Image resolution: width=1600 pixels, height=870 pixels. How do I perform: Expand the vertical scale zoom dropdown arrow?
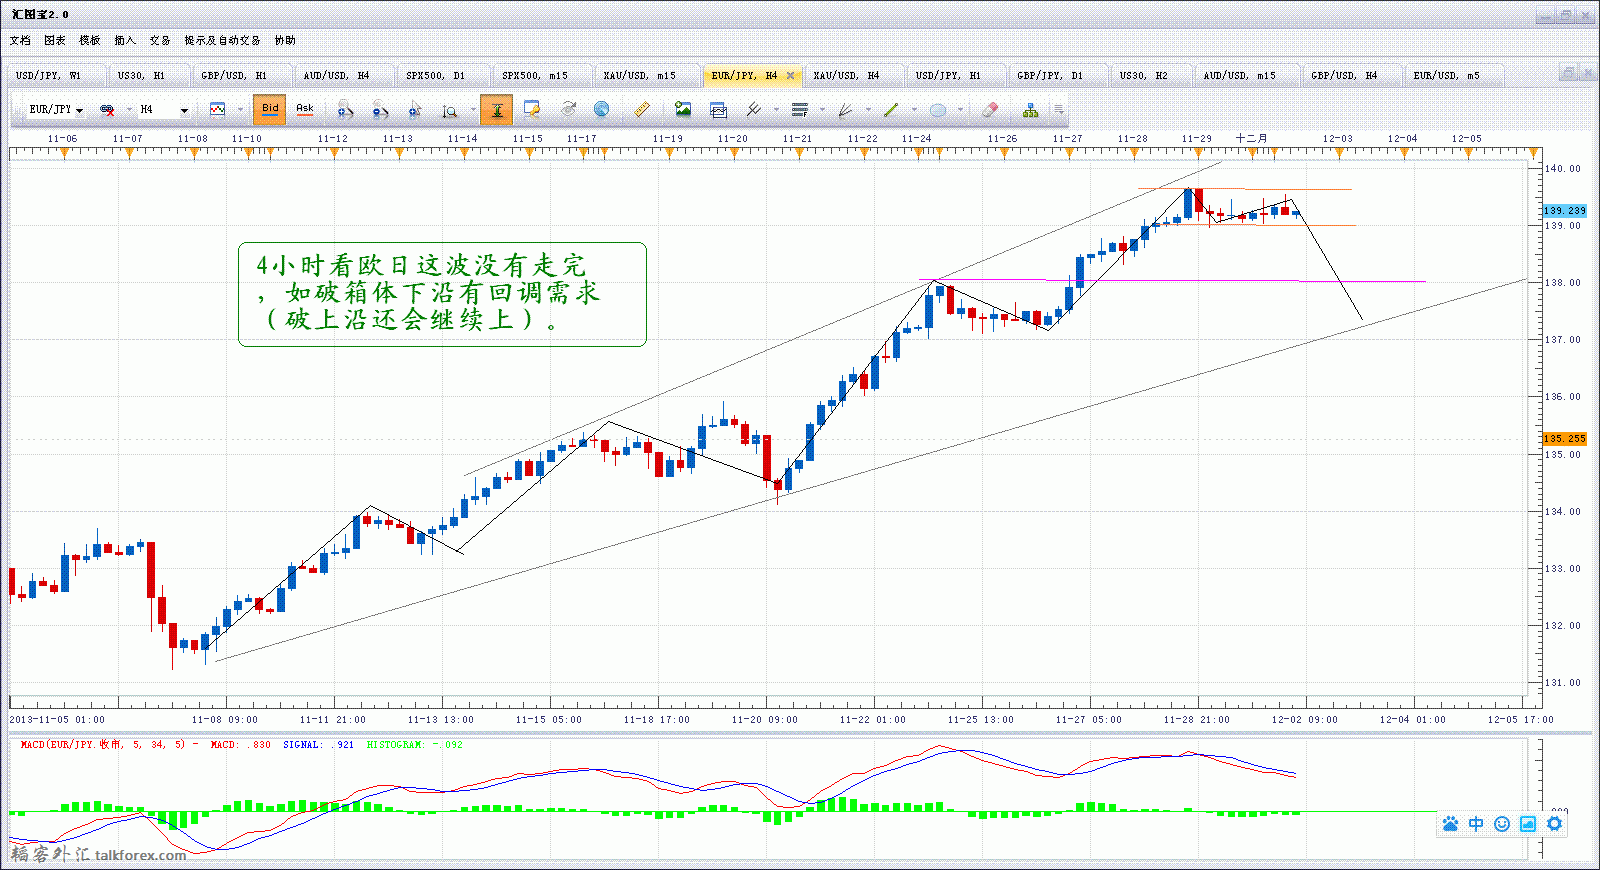[473, 110]
